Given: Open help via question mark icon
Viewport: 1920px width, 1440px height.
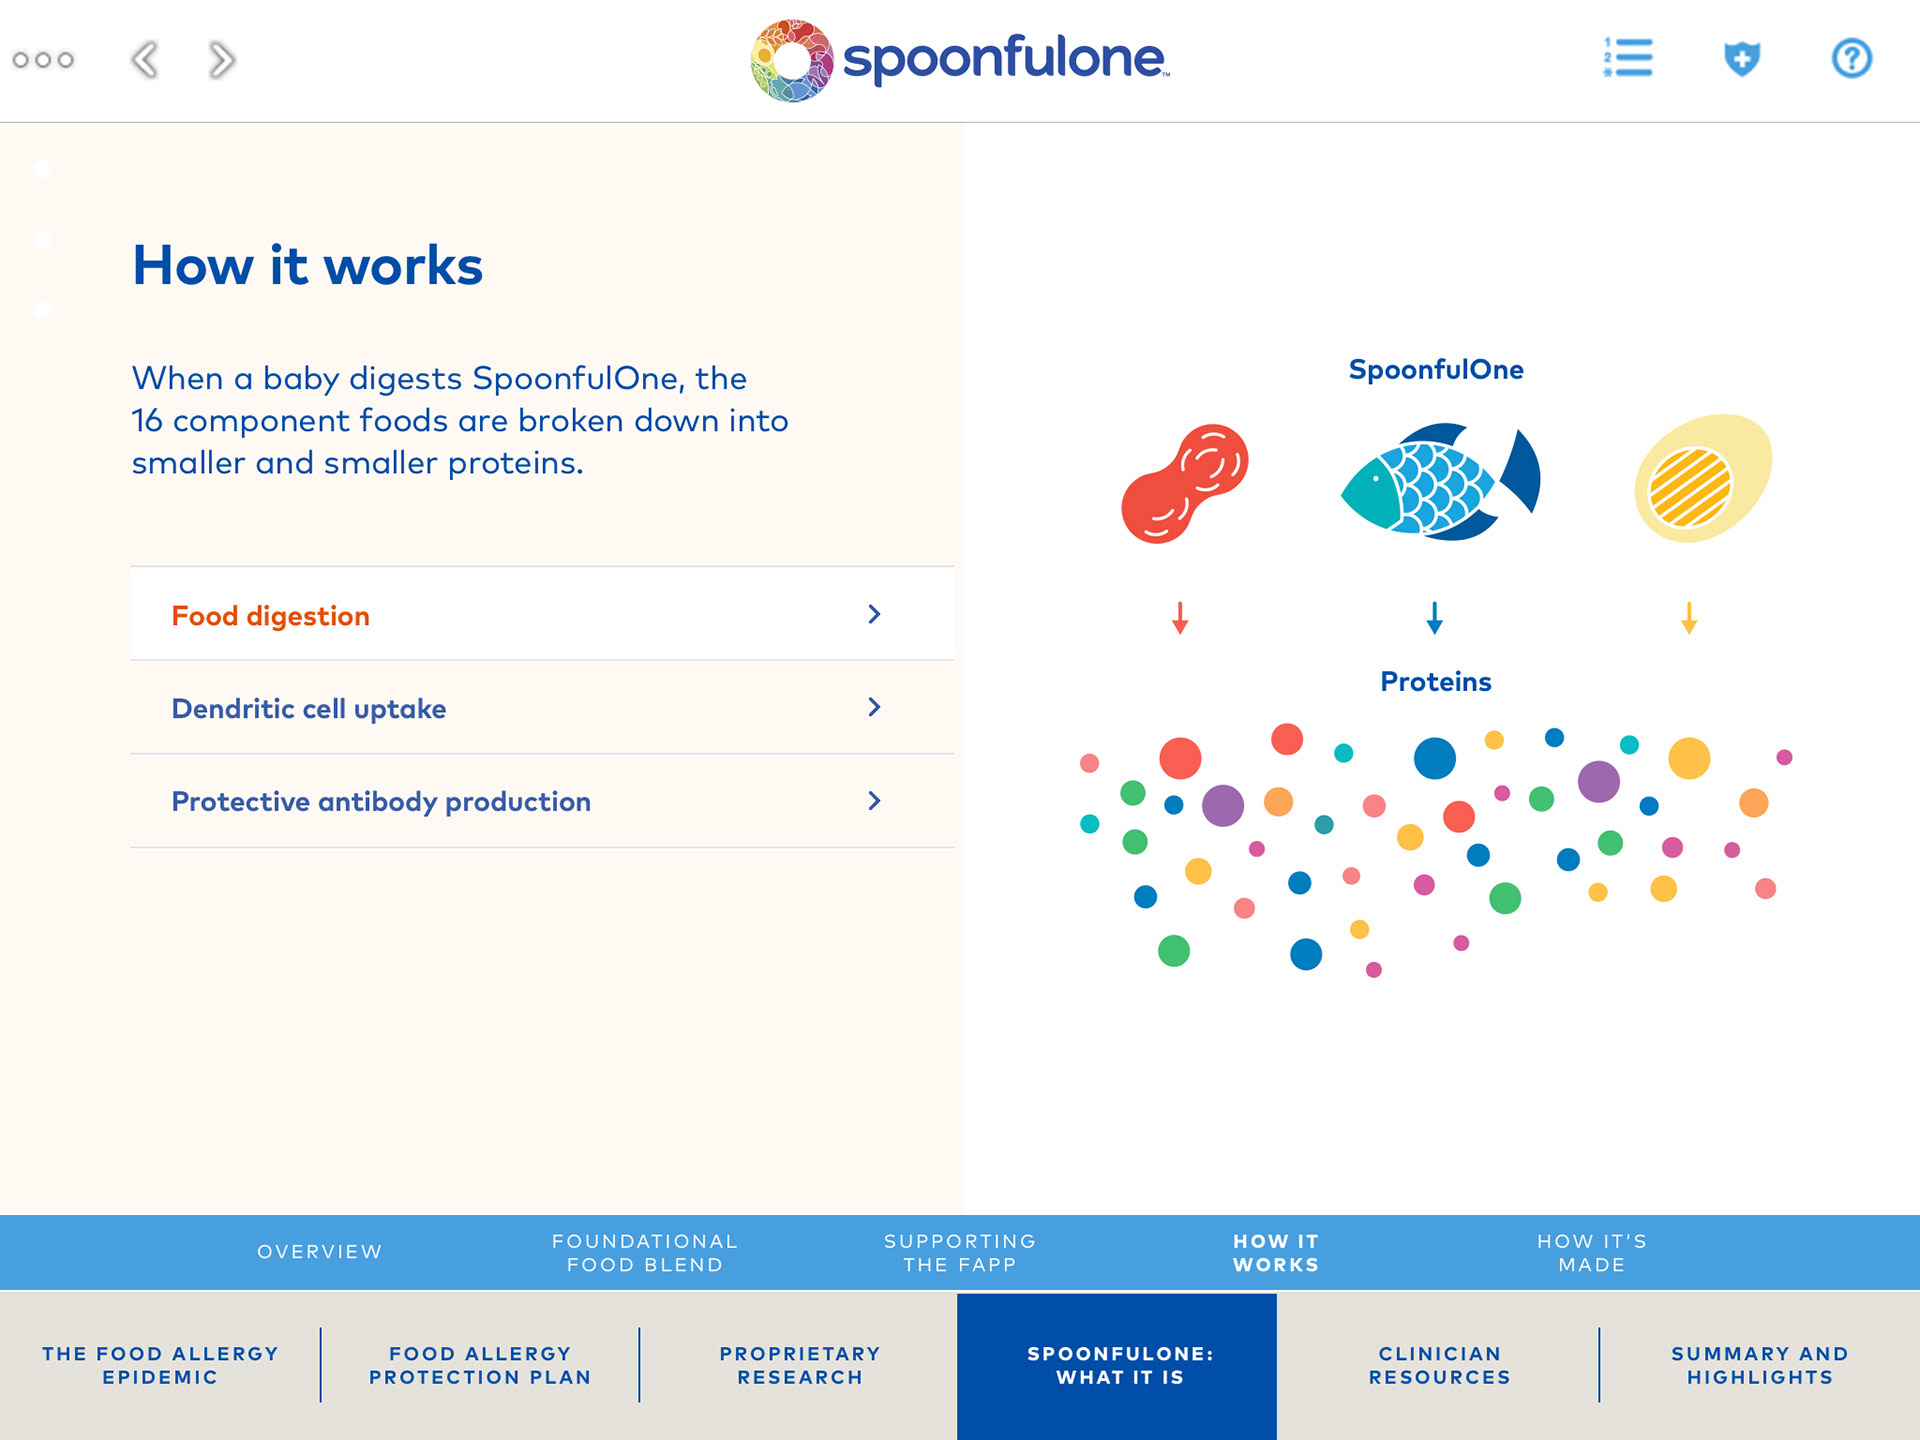Looking at the screenshot, I should [1851, 59].
